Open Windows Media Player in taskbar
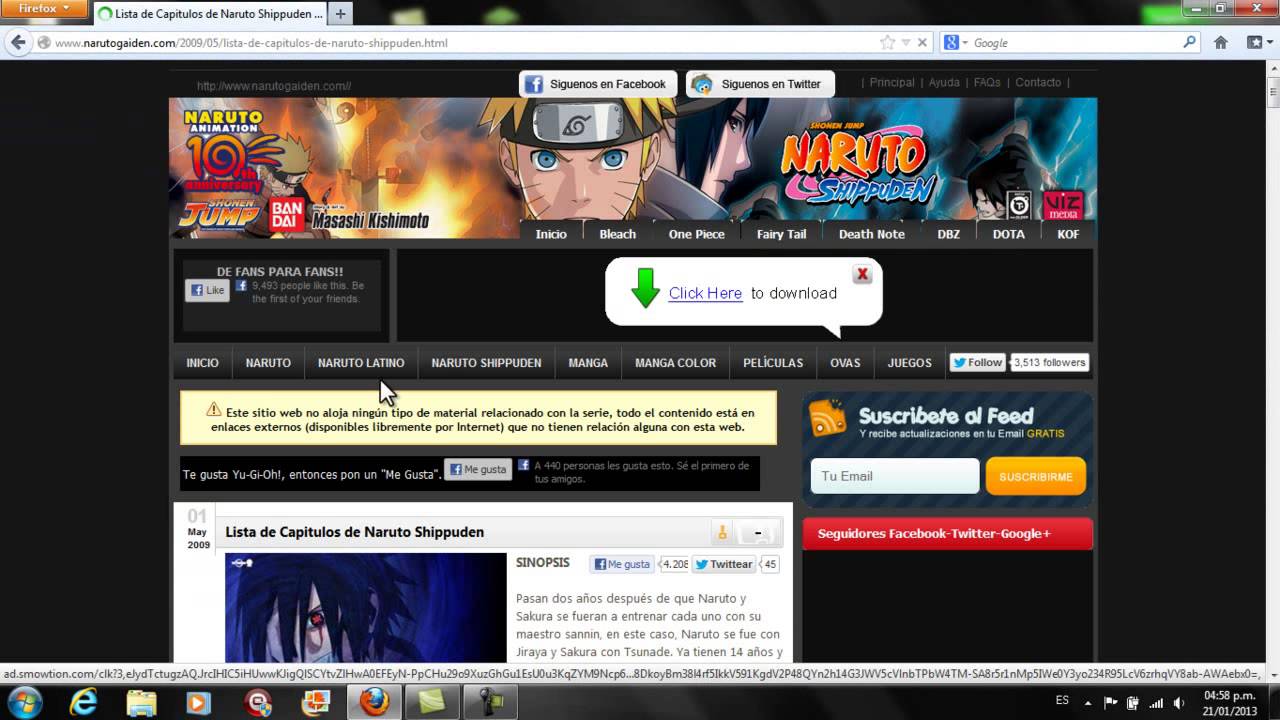The height and width of the screenshot is (720, 1280). coord(199,703)
